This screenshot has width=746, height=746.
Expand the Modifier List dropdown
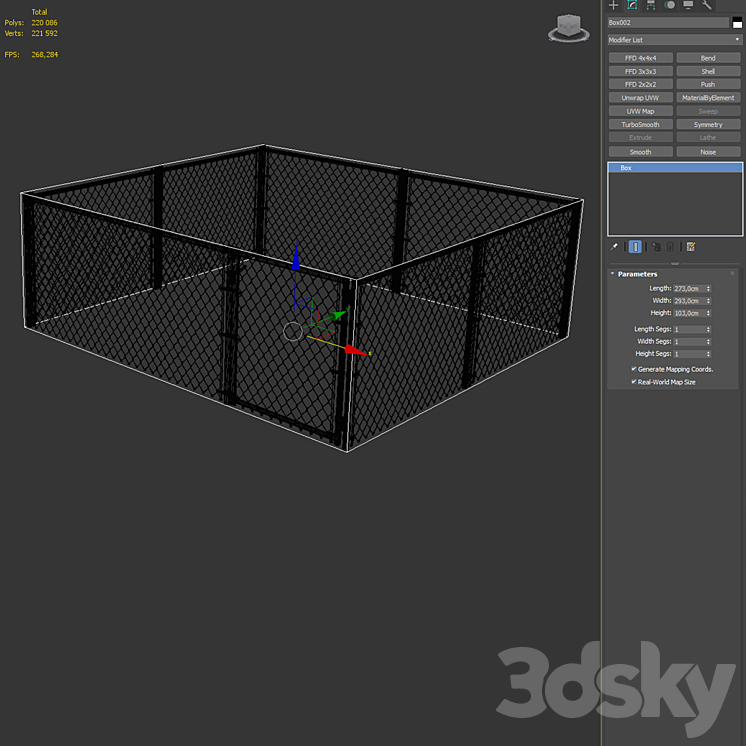tap(675, 40)
